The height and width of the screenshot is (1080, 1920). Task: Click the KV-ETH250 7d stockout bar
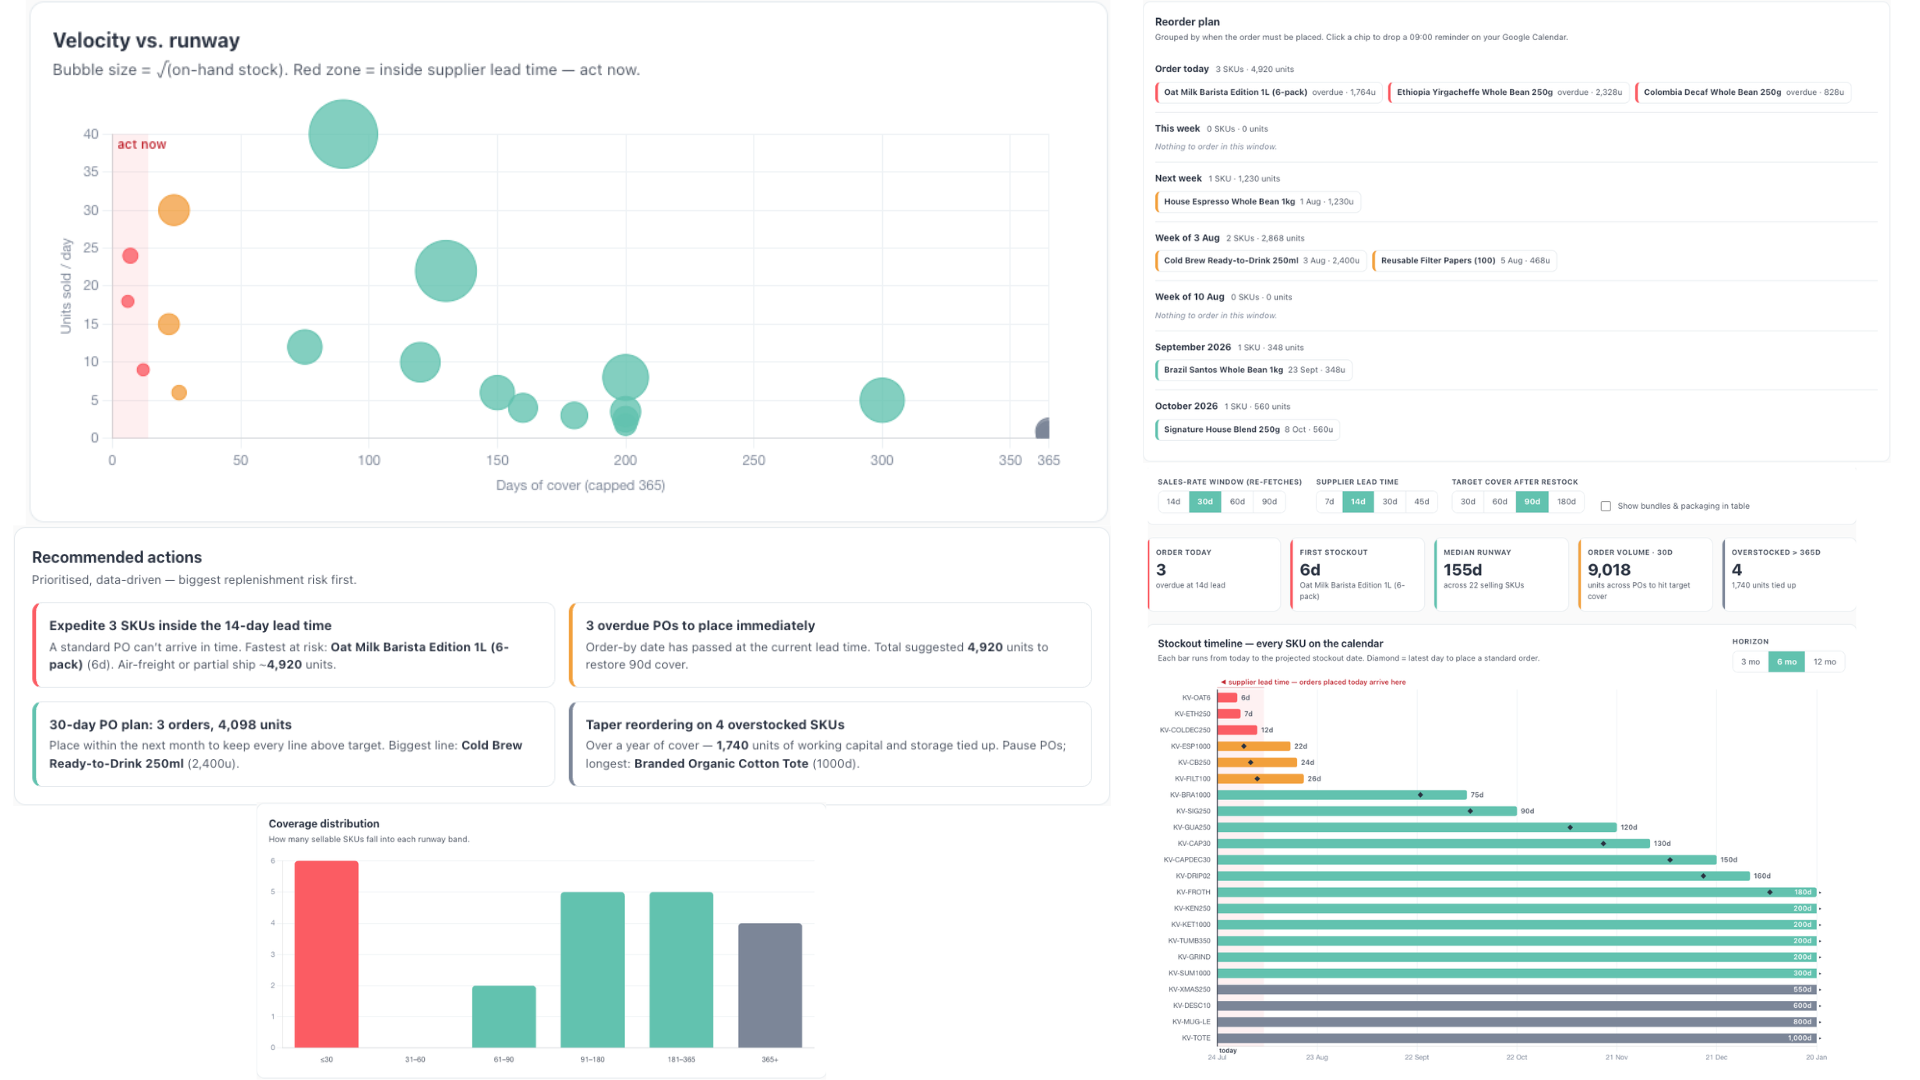coord(1229,714)
